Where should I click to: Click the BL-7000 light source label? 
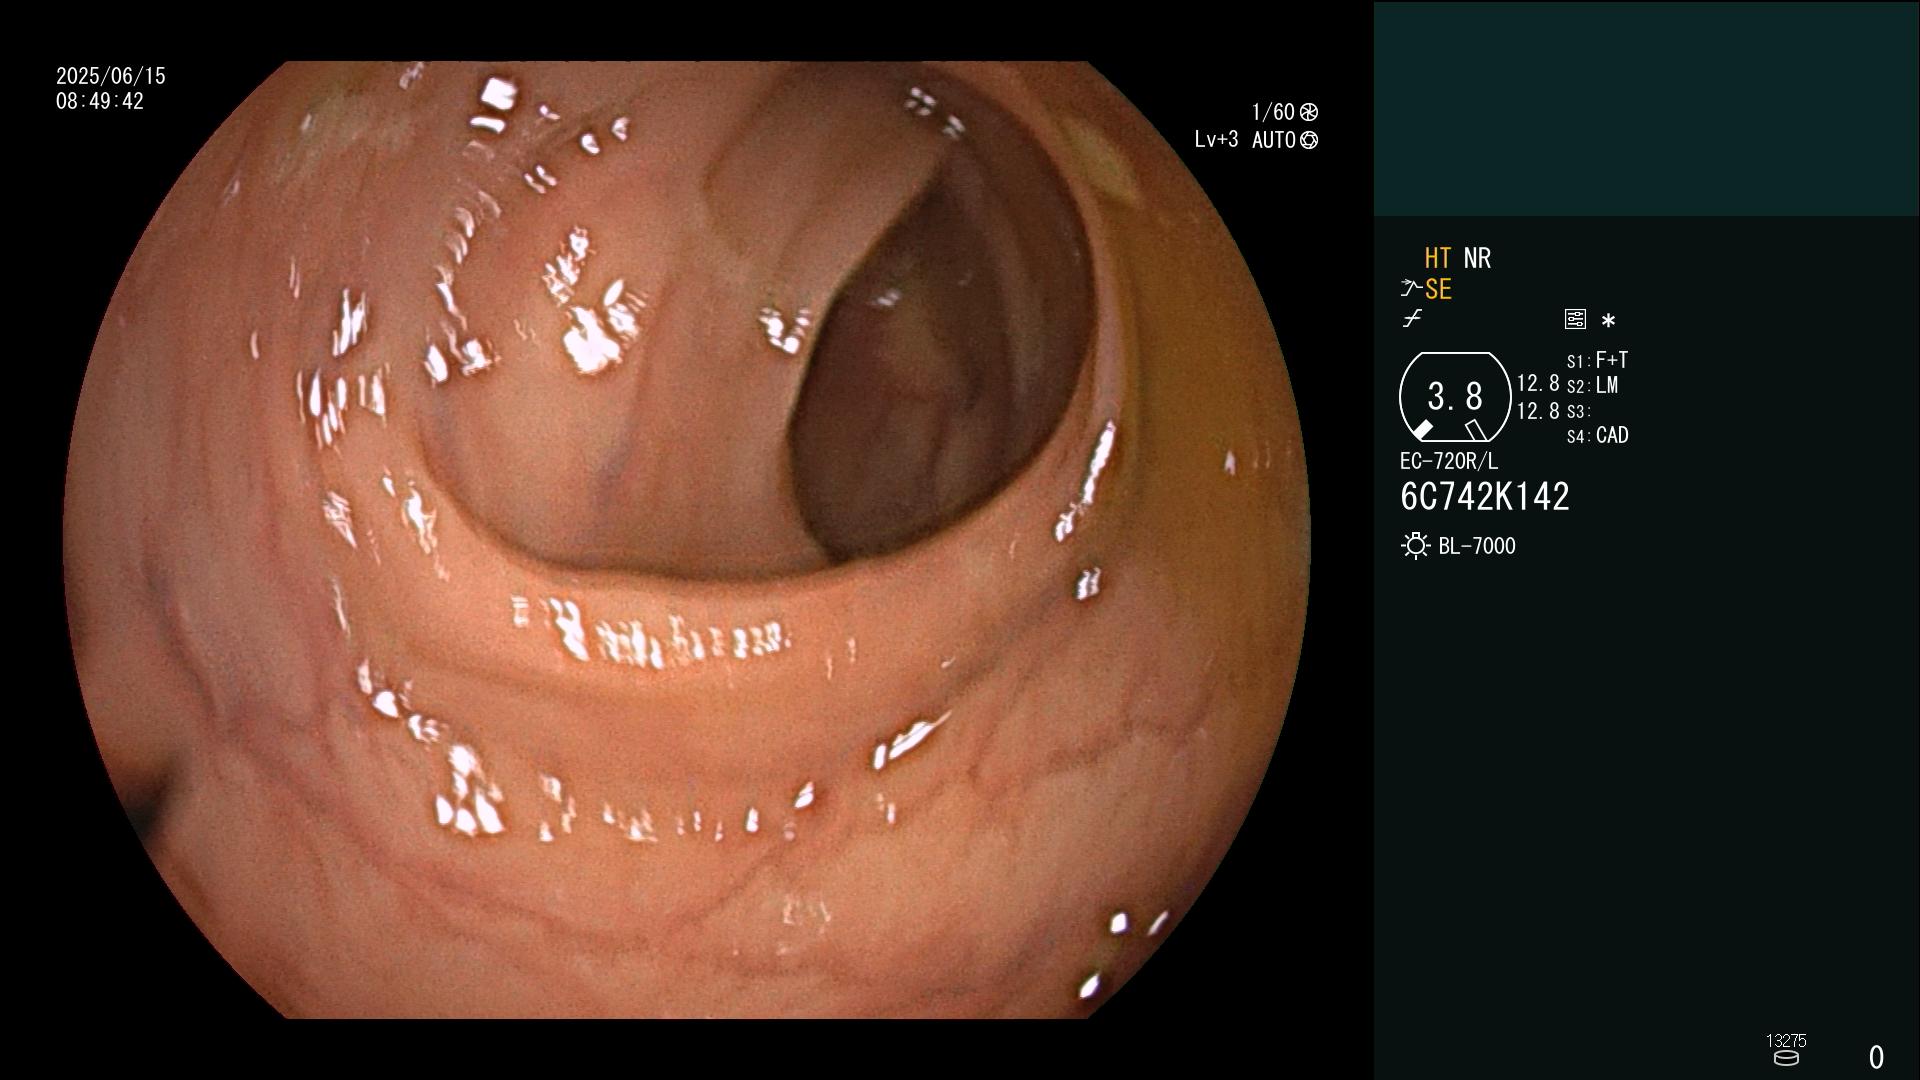(1477, 546)
